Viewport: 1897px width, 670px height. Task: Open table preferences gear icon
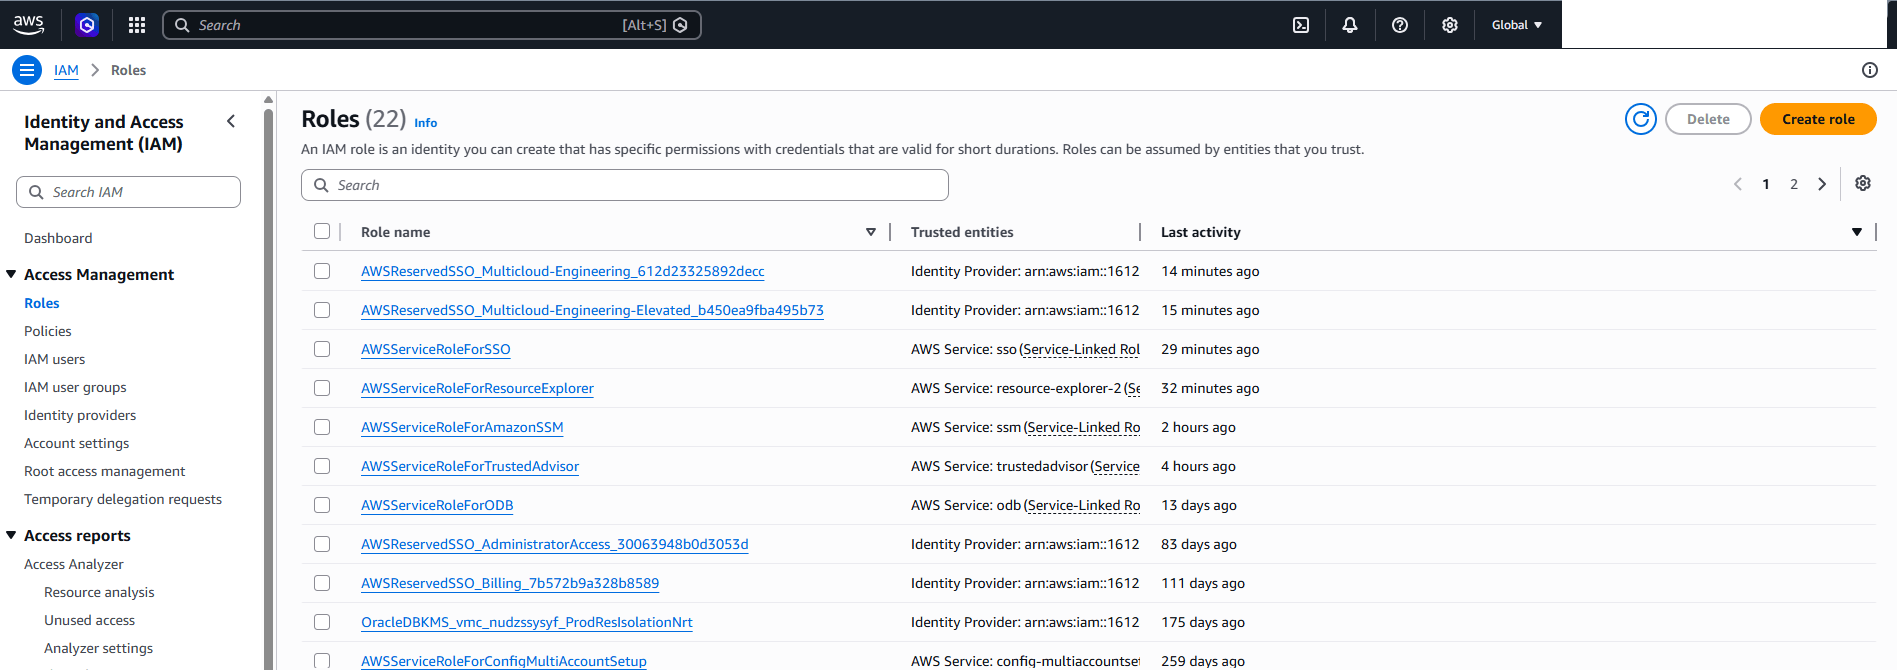pos(1863,183)
